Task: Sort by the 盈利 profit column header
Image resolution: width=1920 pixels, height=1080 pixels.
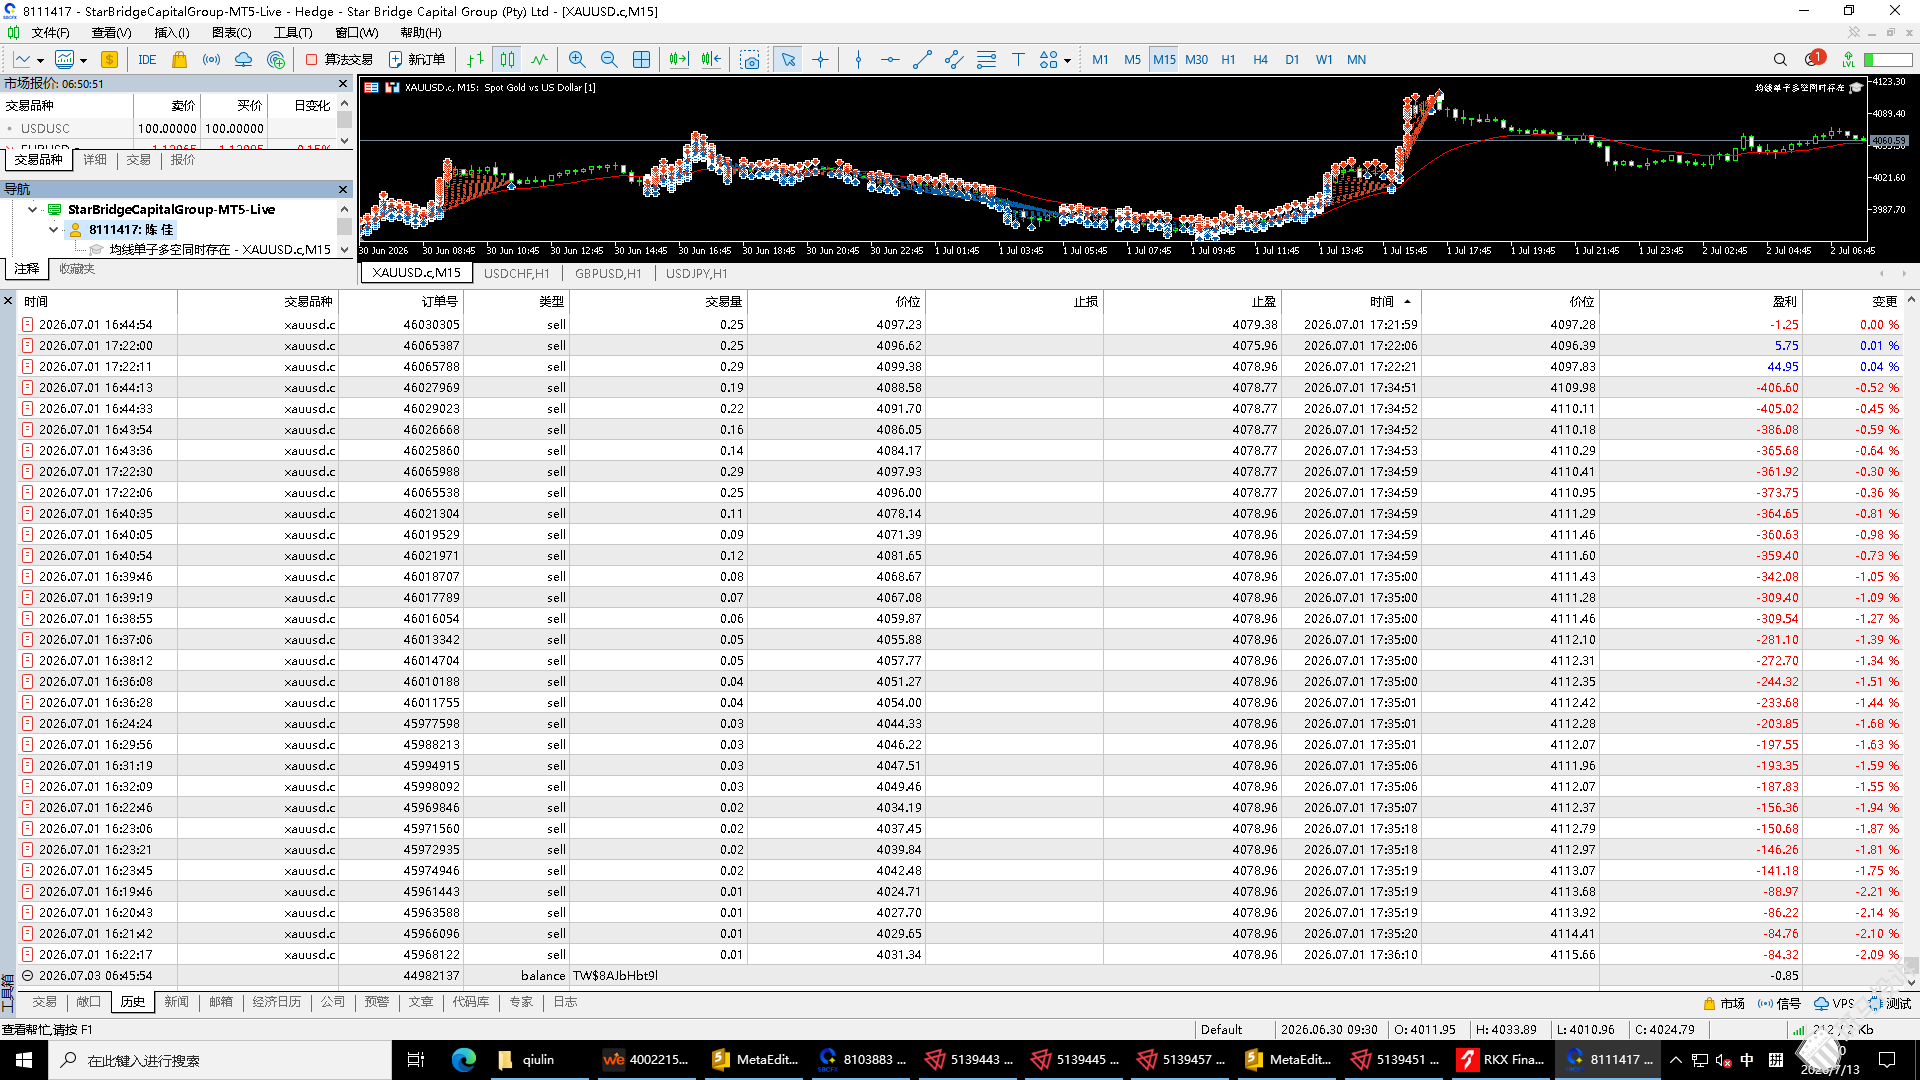Action: 1785,301
